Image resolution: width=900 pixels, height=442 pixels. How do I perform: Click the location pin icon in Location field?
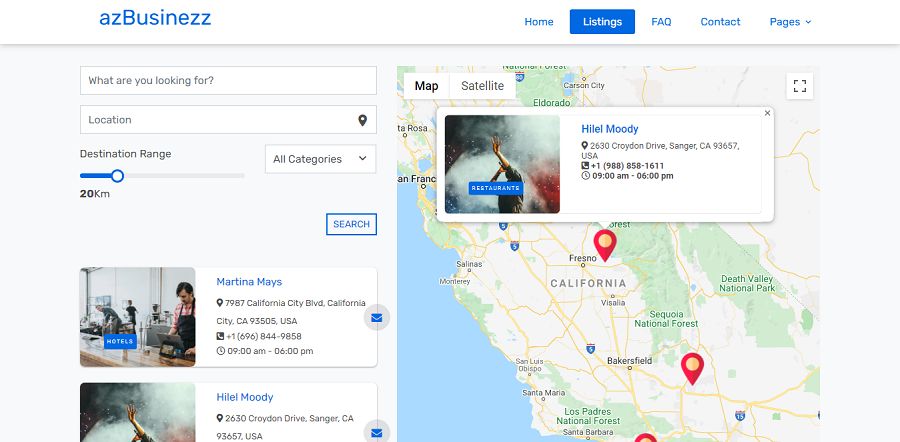(362, 120)
